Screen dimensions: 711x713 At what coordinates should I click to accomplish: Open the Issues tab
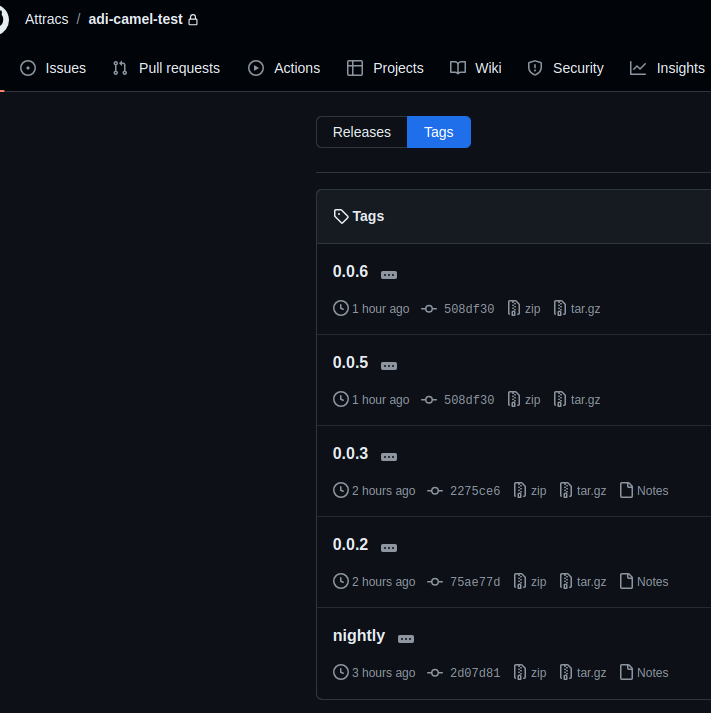click(53, 68)
